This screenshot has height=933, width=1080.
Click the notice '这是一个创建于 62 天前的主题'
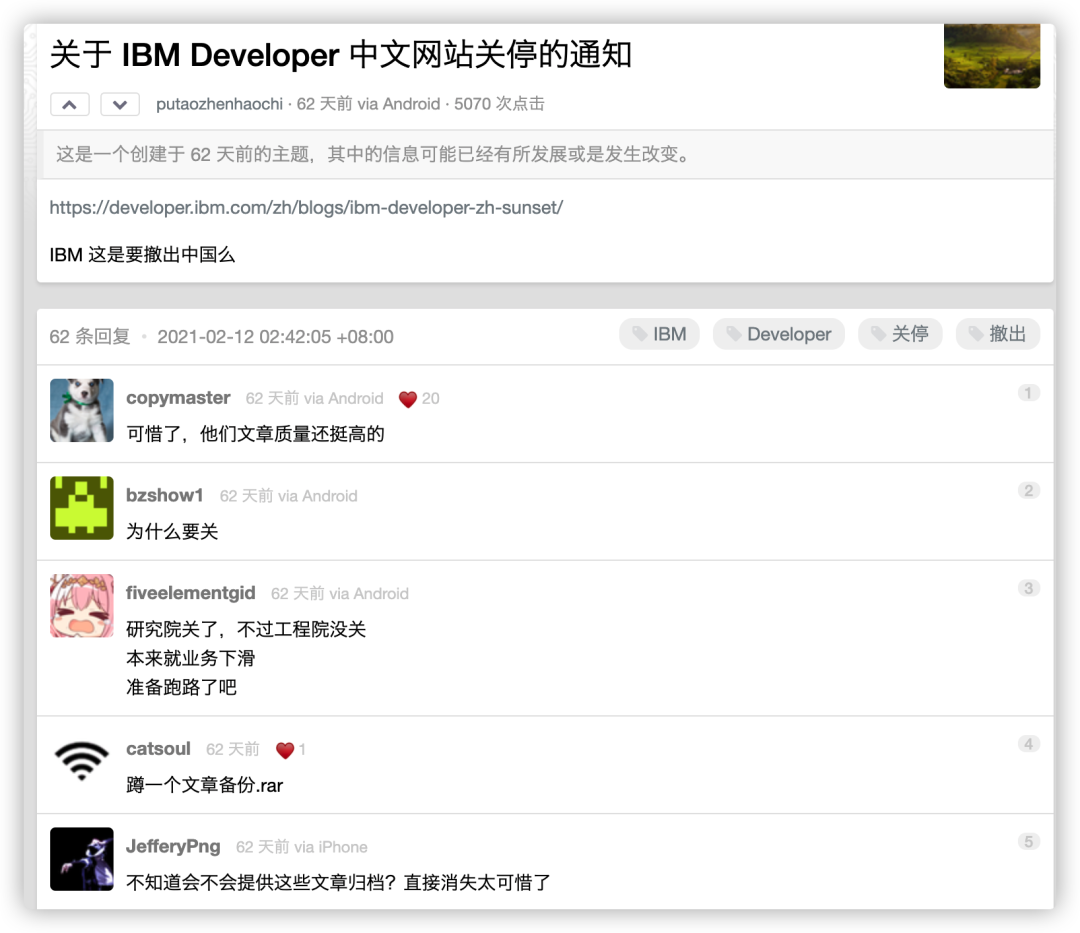185,154
